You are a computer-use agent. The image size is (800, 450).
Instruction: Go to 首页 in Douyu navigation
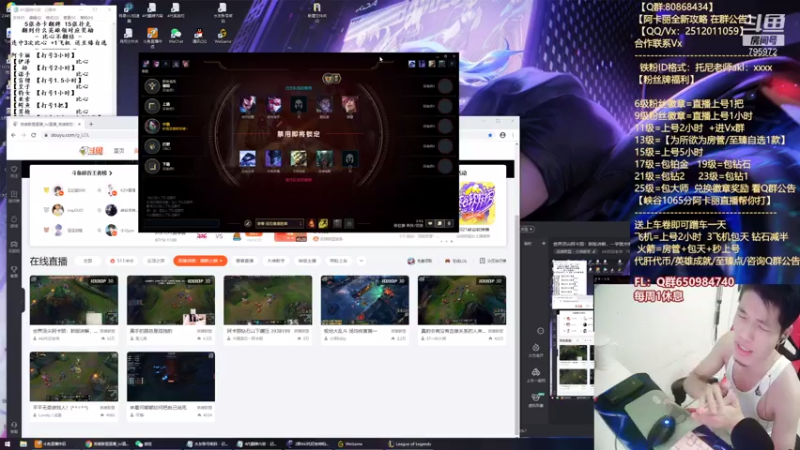pos(119,151)
